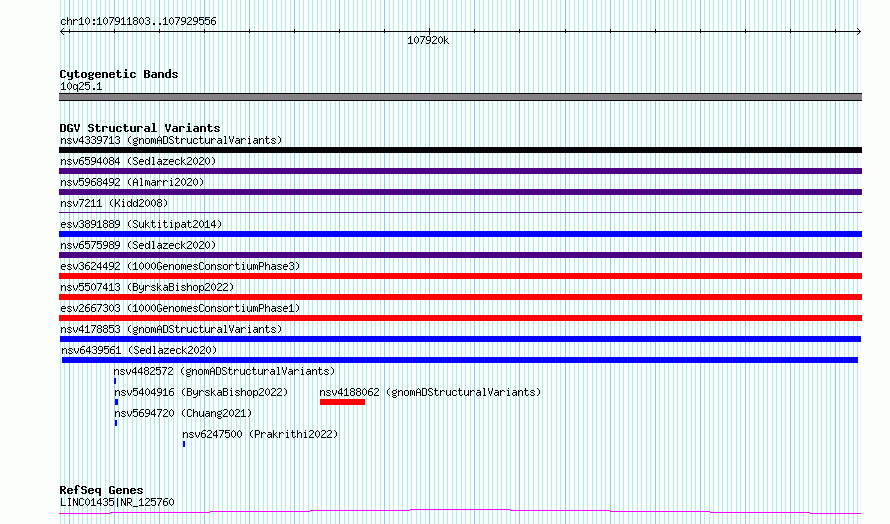The image size is (890, 524).
Task: Open variant nsv5507413 (ByrskaBishop2022) label
Action: (147, 287)
